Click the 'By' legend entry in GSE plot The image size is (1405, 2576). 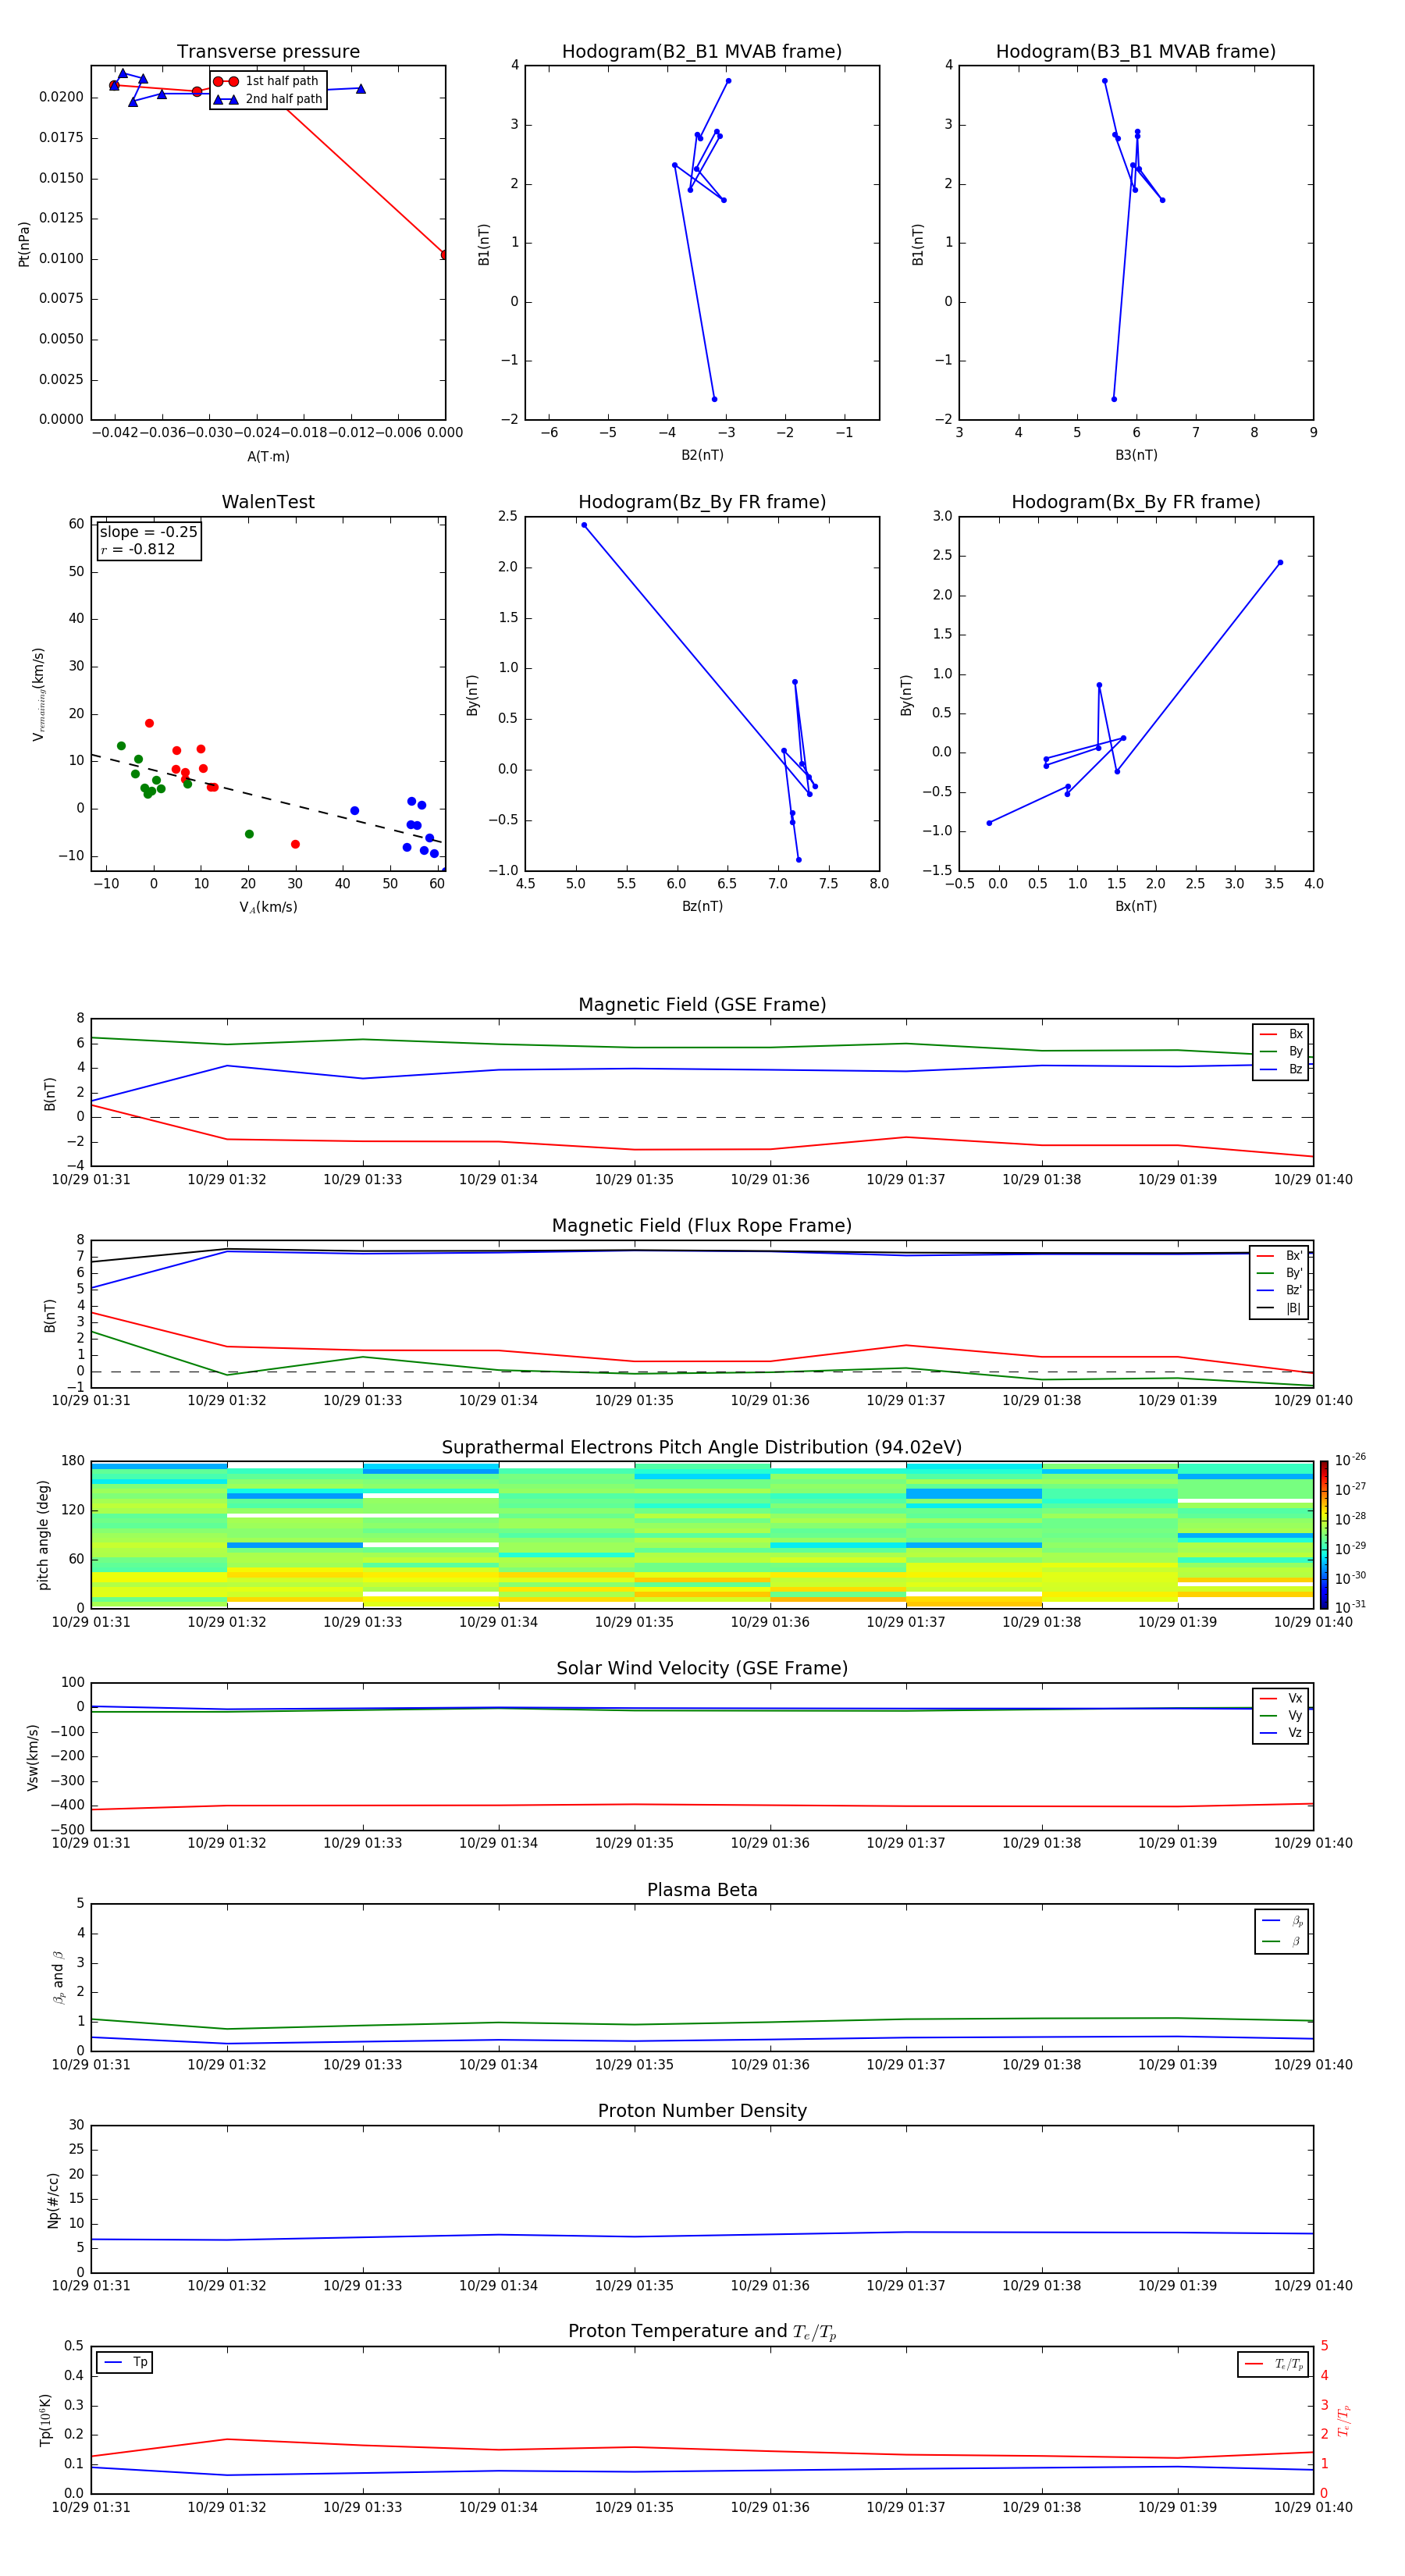point(1282,1051)
